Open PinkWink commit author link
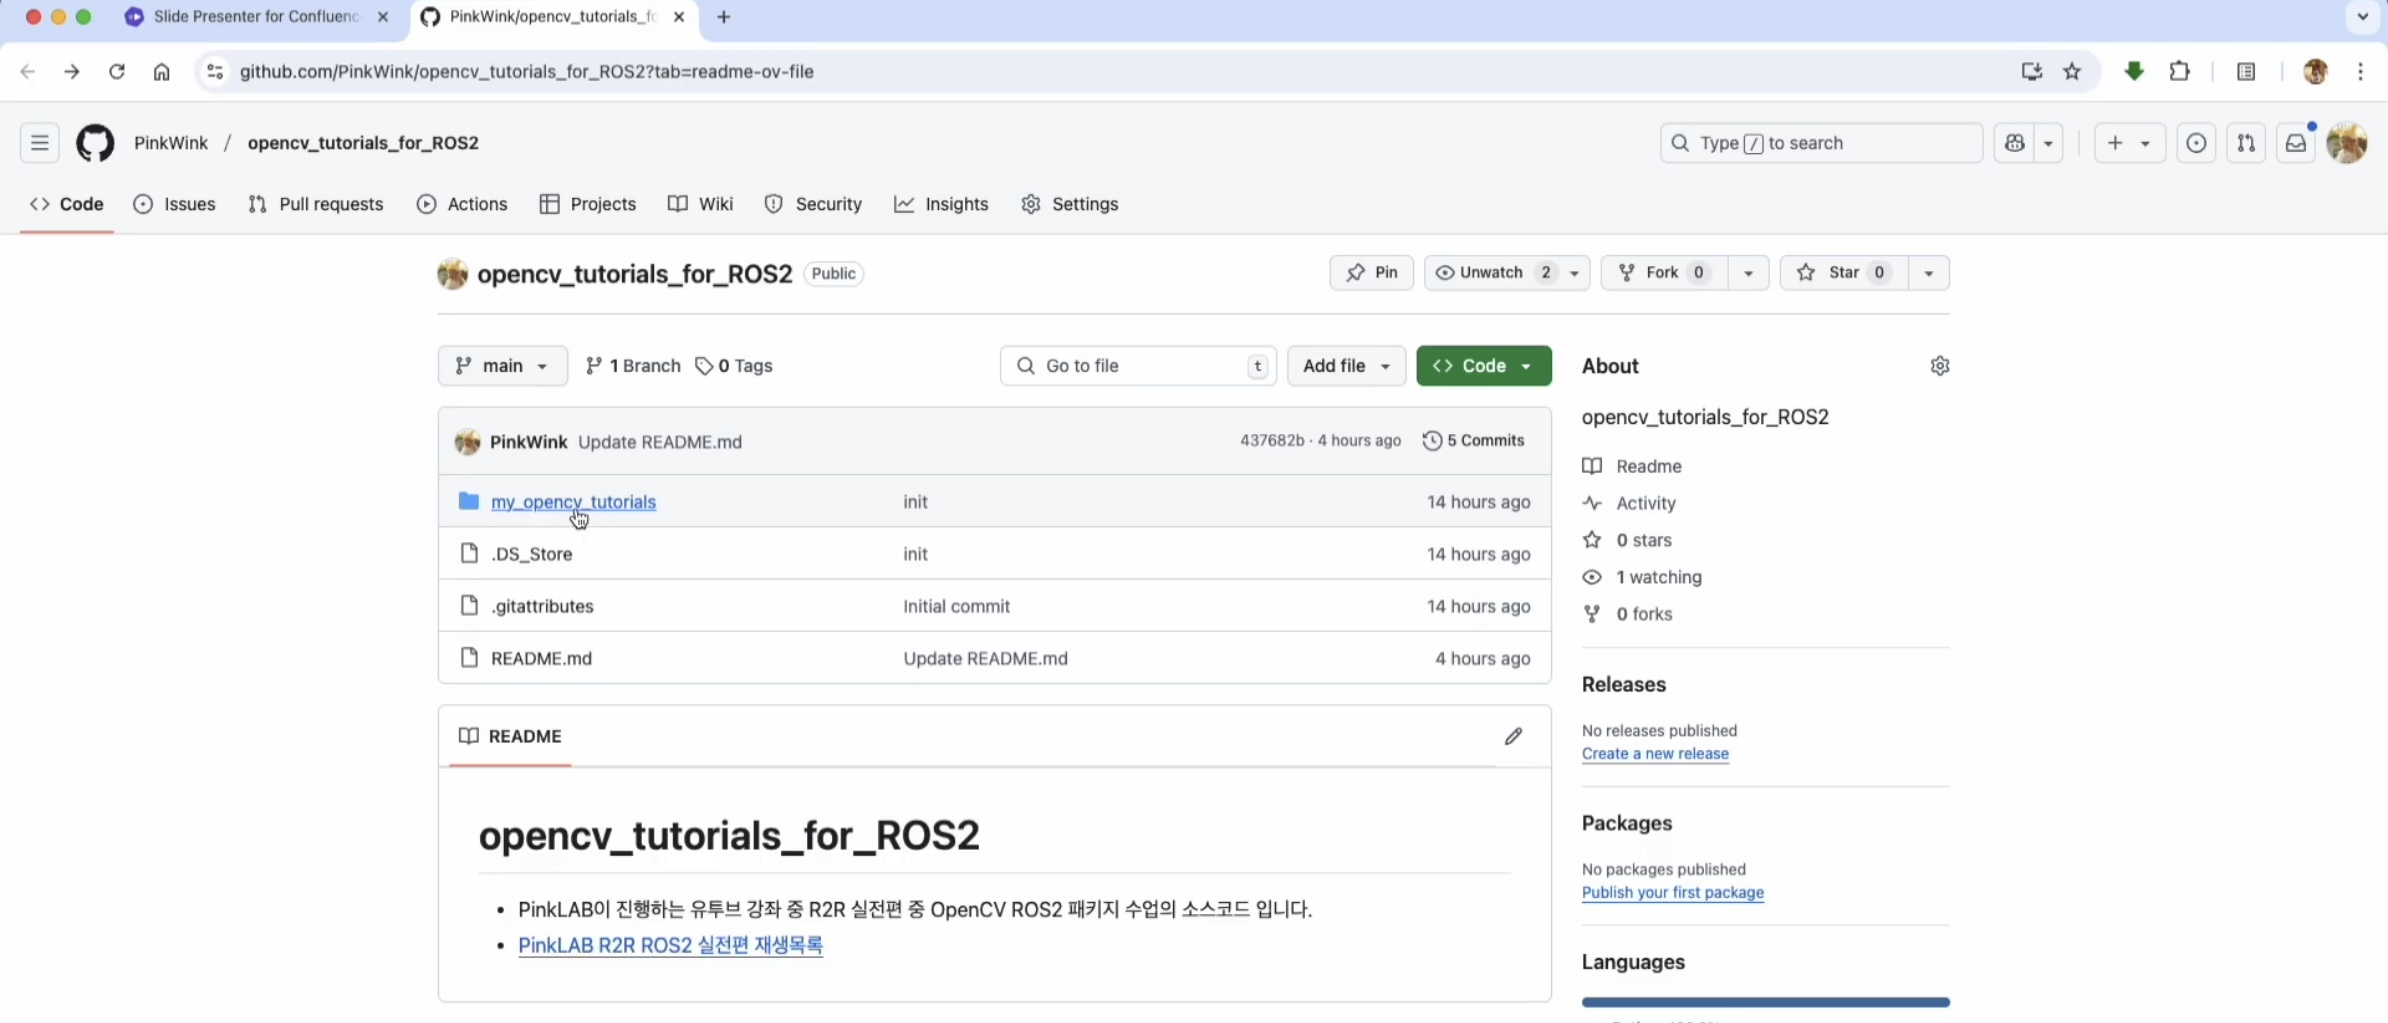Image resolution: width=2388 pixels, height=1023 pixels. pyautogui.click(x=528, y=442)
